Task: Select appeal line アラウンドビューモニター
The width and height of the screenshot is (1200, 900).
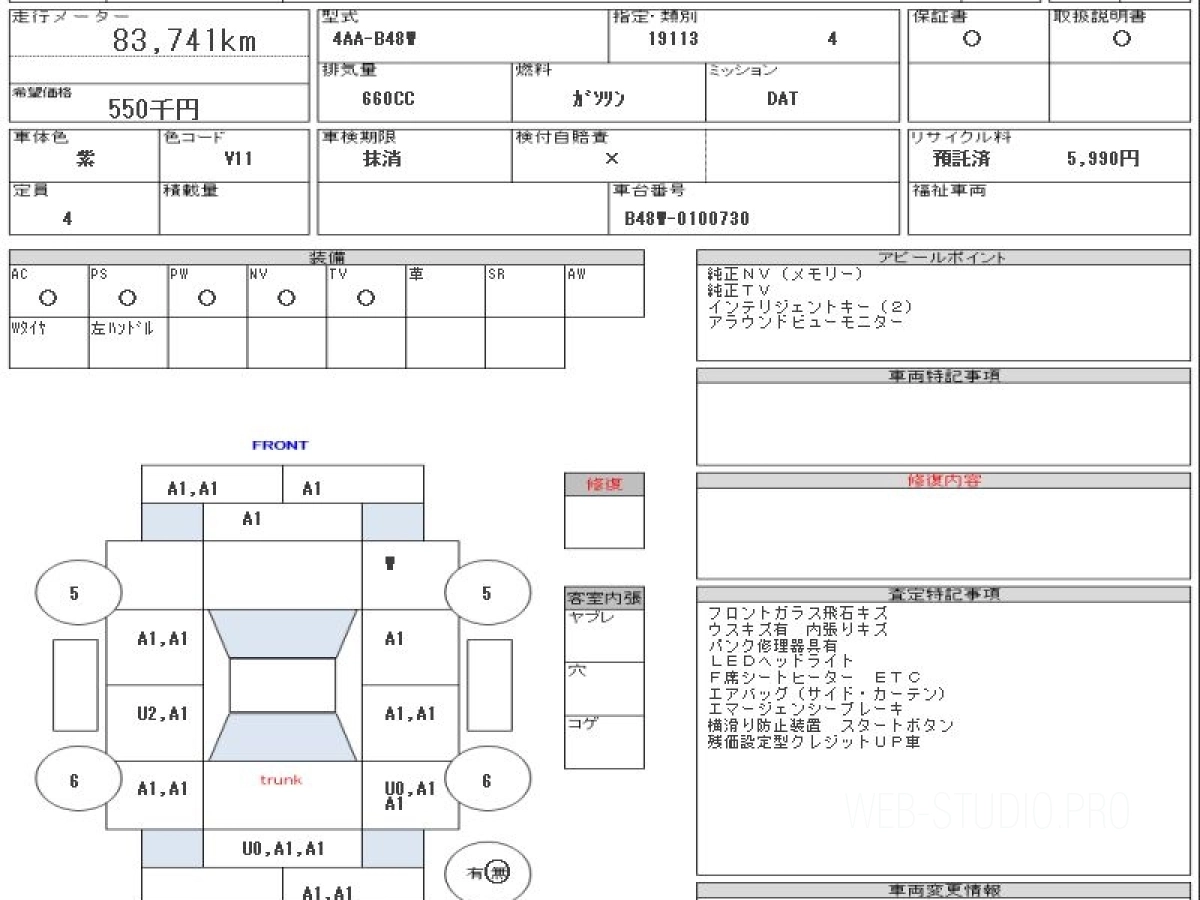Action: [805, 322]
